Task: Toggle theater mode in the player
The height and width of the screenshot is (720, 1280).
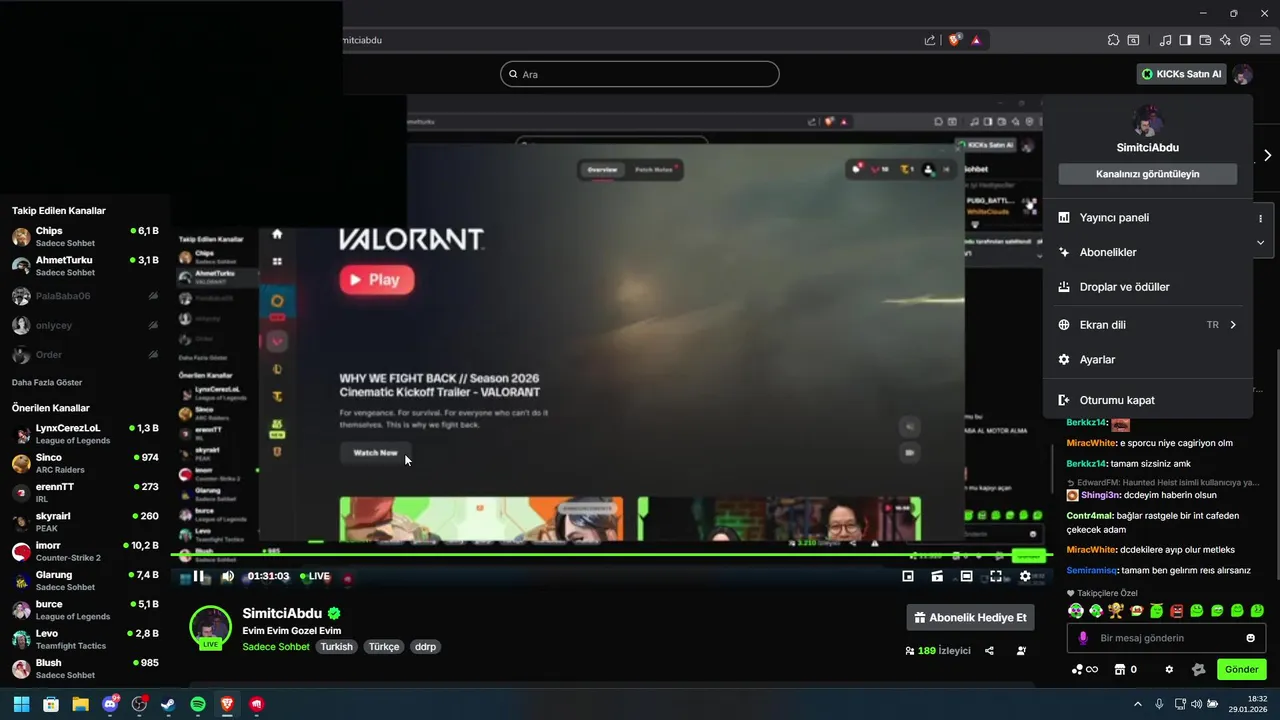Action: point(966,576)
